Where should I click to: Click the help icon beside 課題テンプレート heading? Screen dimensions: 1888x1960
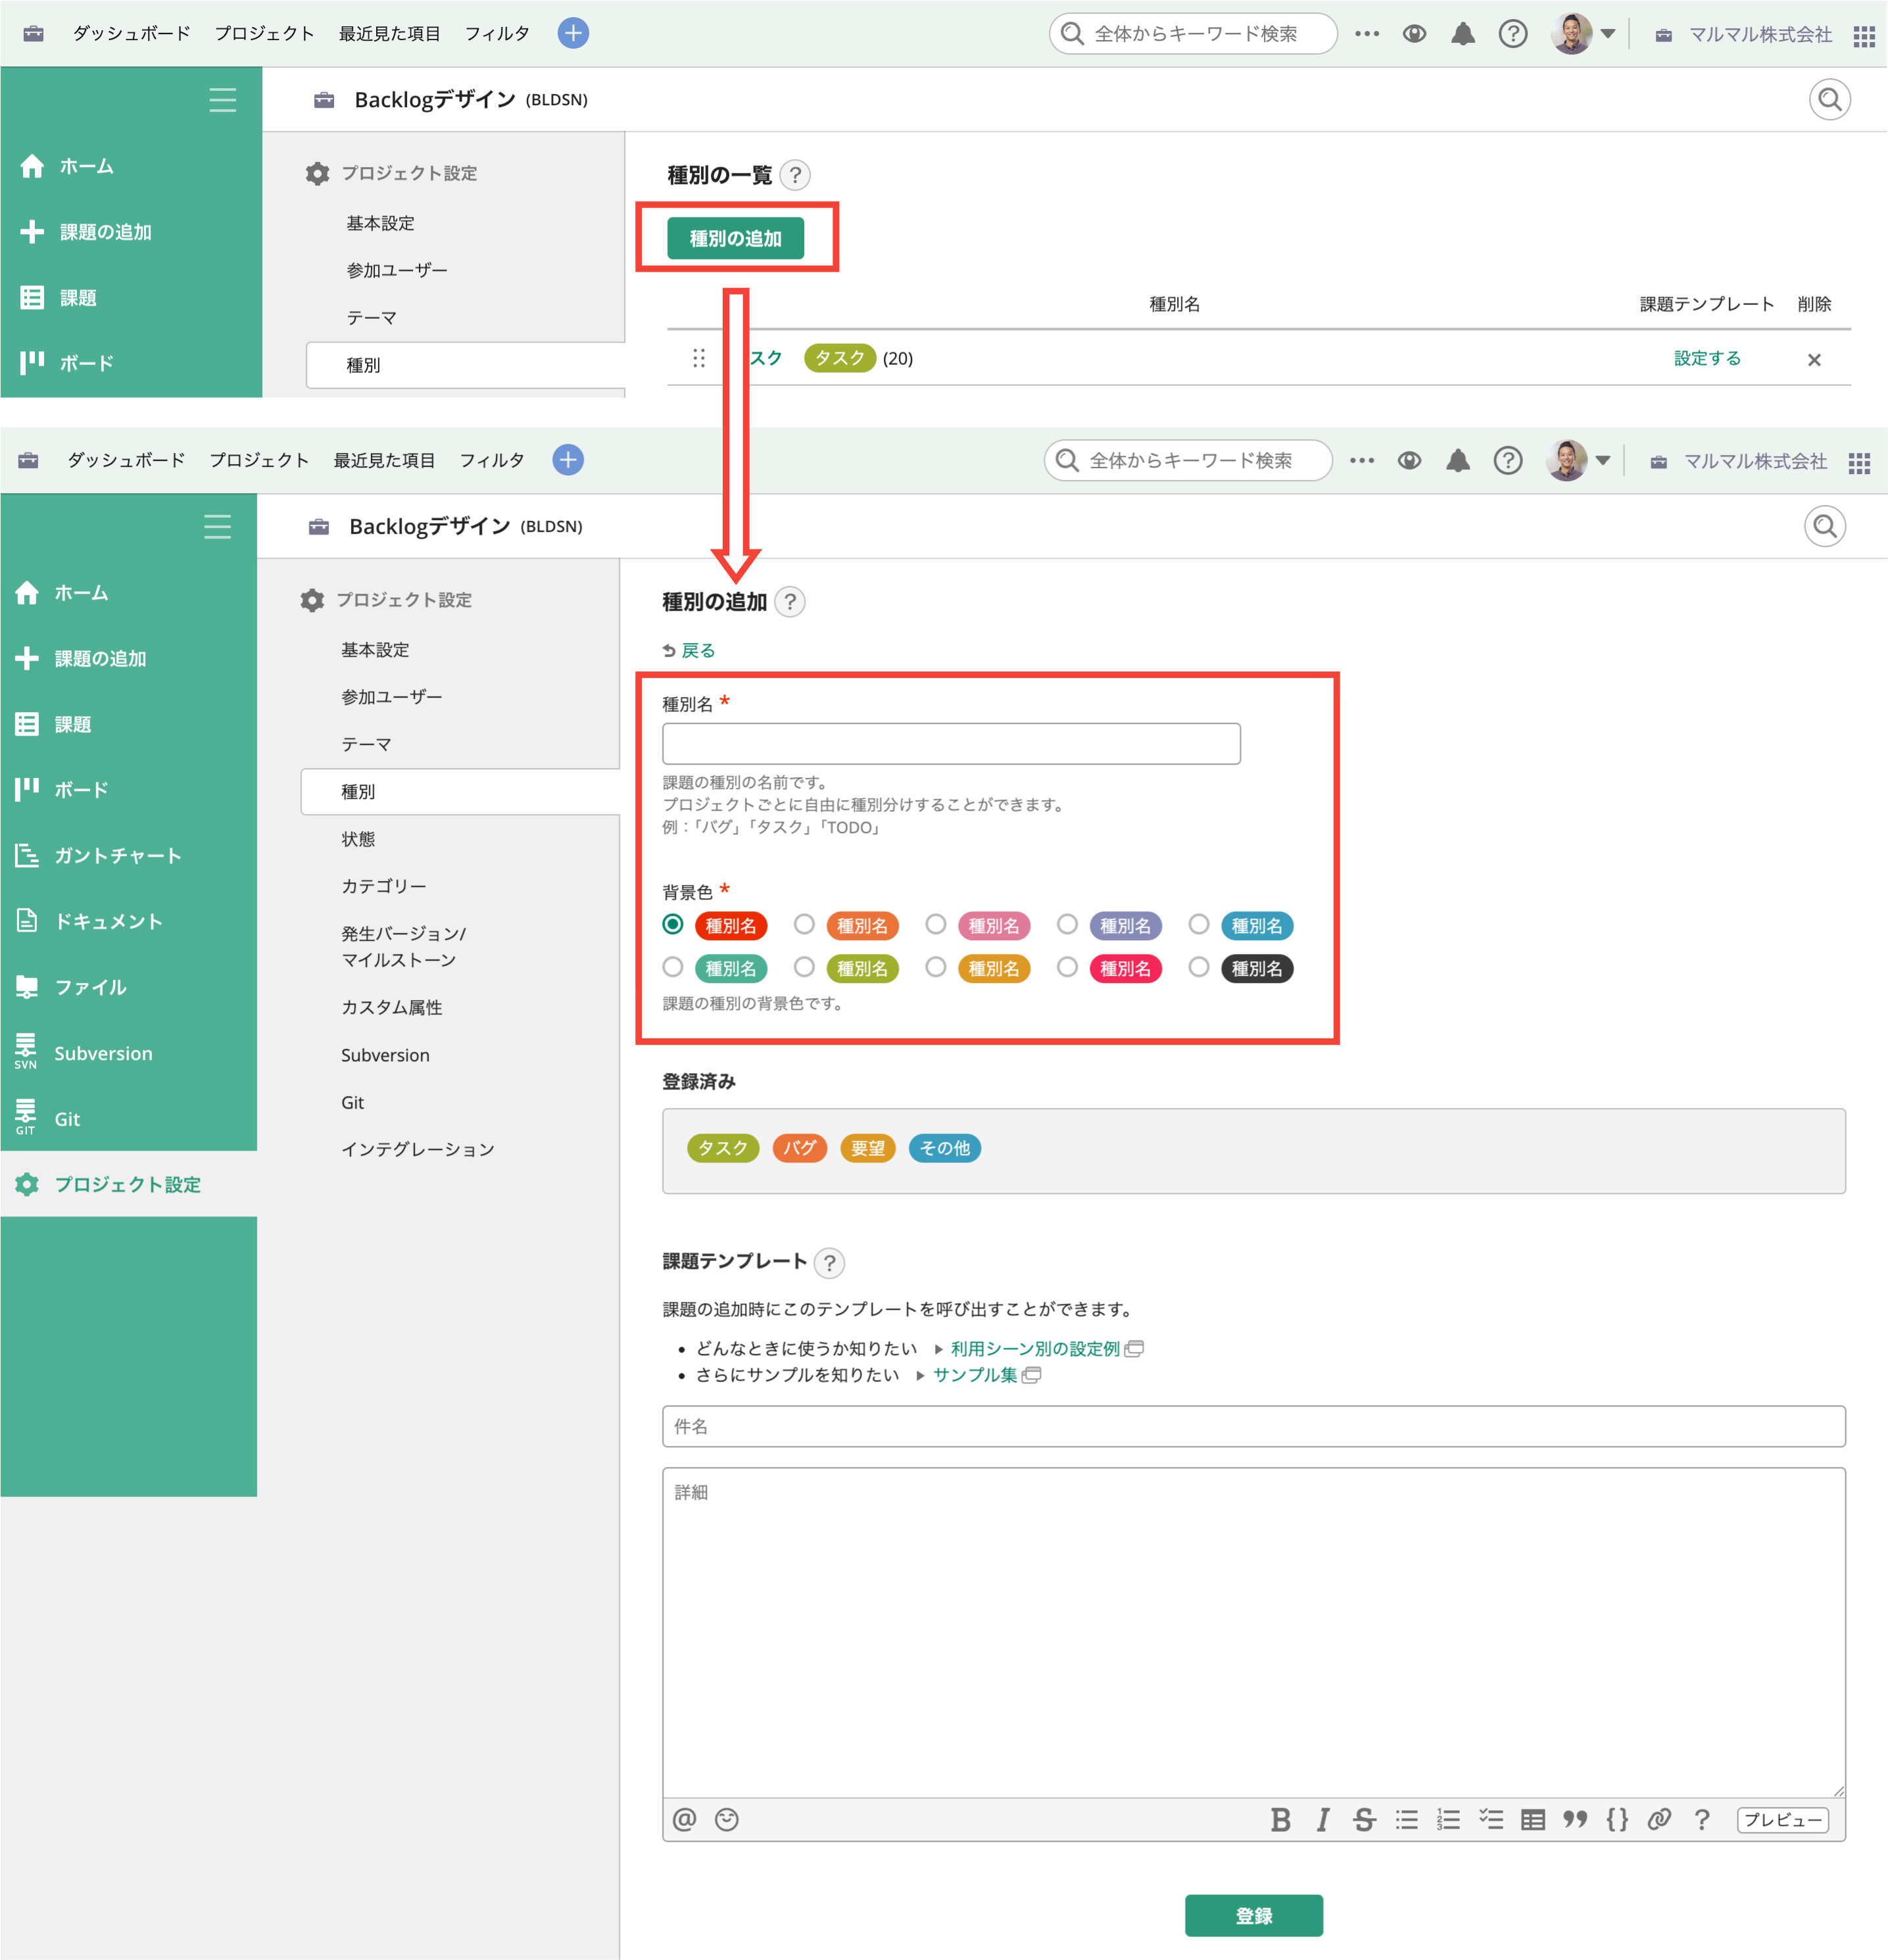(x=829, y=1262)
